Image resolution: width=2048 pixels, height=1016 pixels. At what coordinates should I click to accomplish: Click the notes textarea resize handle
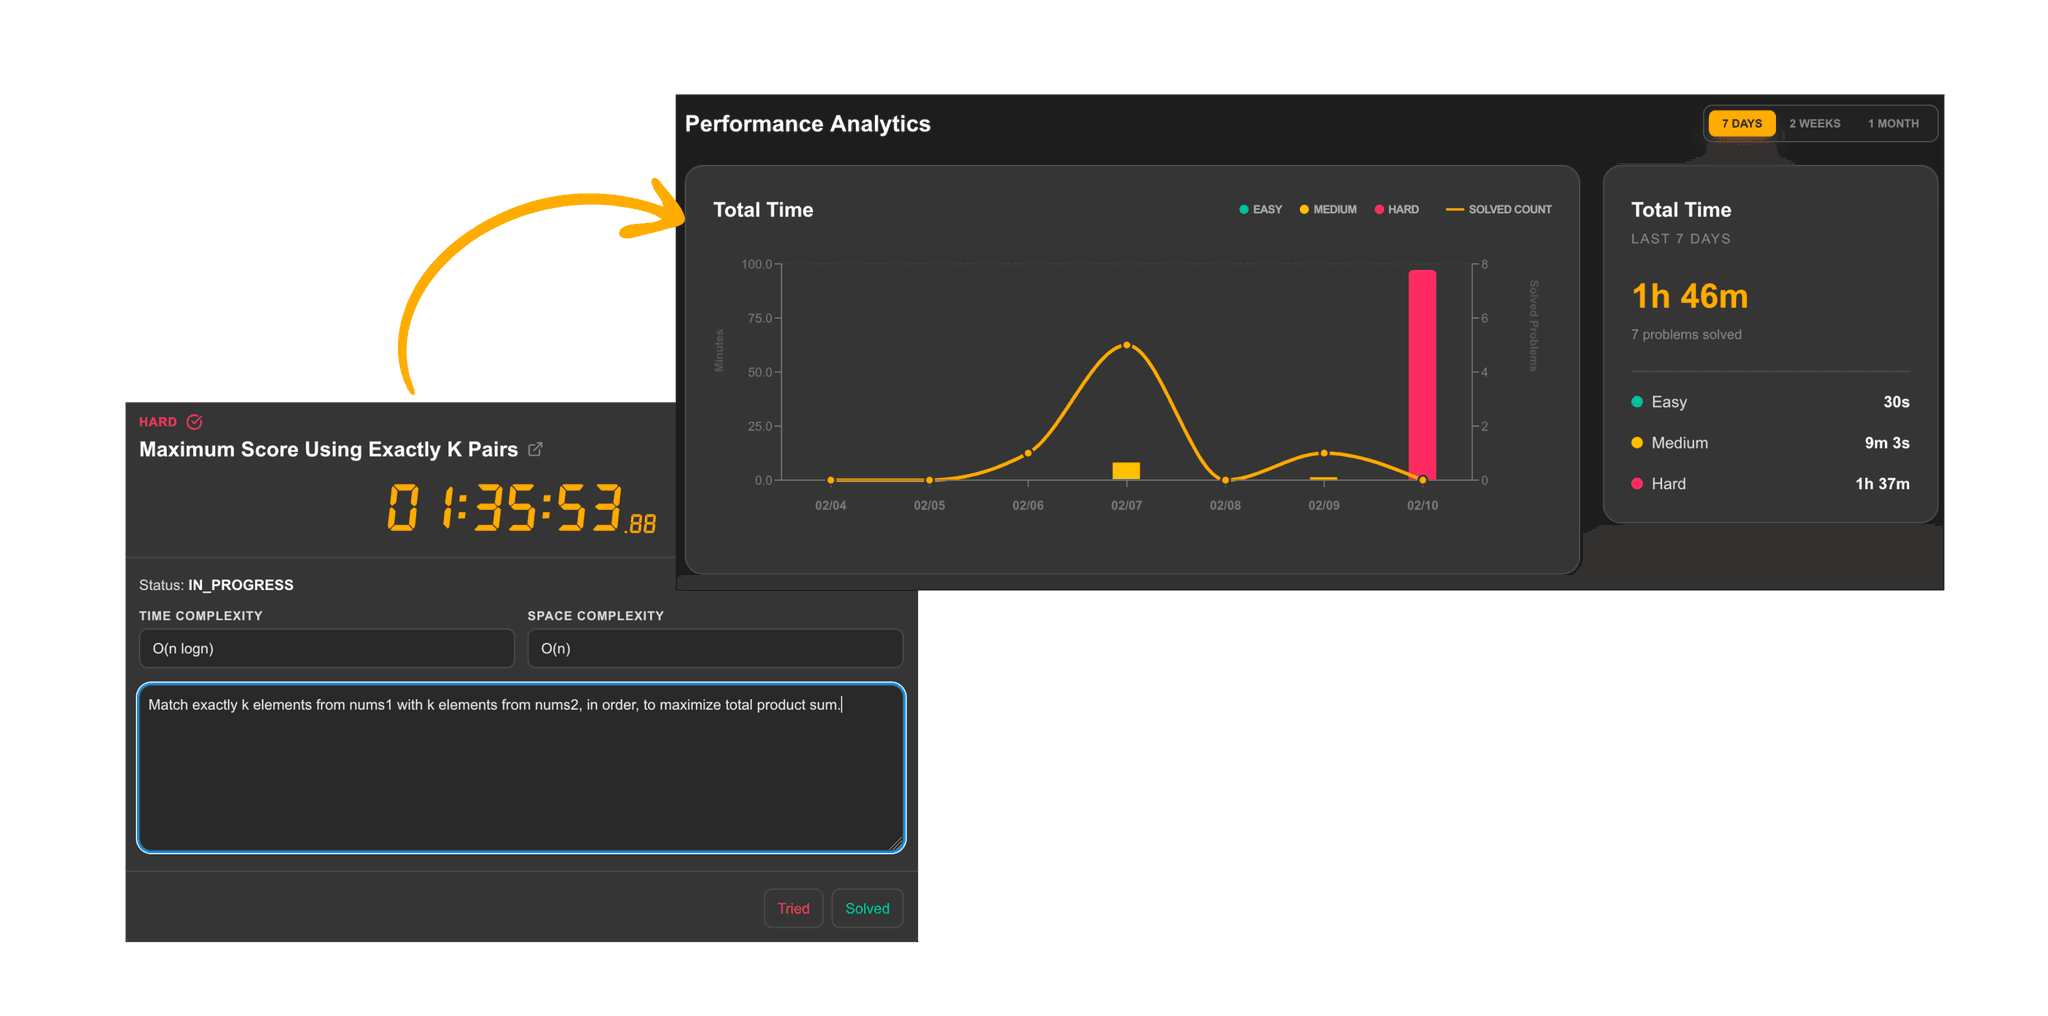896,844
